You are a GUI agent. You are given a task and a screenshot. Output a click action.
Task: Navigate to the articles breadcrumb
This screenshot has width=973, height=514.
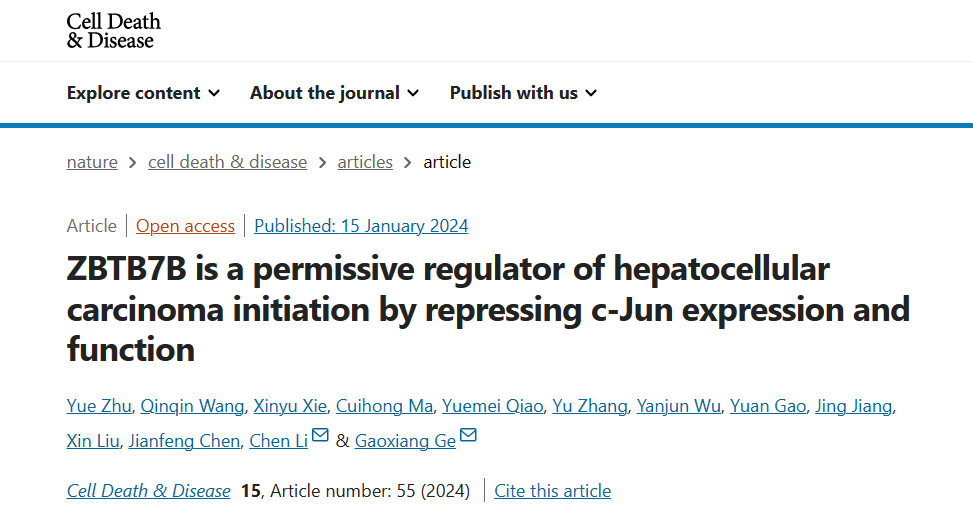(365, 162)
